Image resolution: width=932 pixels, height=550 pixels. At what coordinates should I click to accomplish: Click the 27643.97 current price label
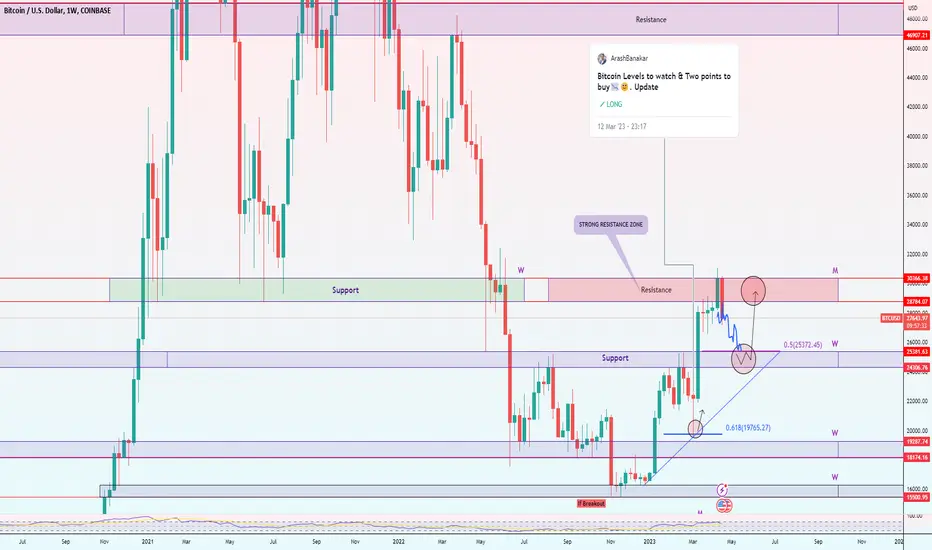917,318
